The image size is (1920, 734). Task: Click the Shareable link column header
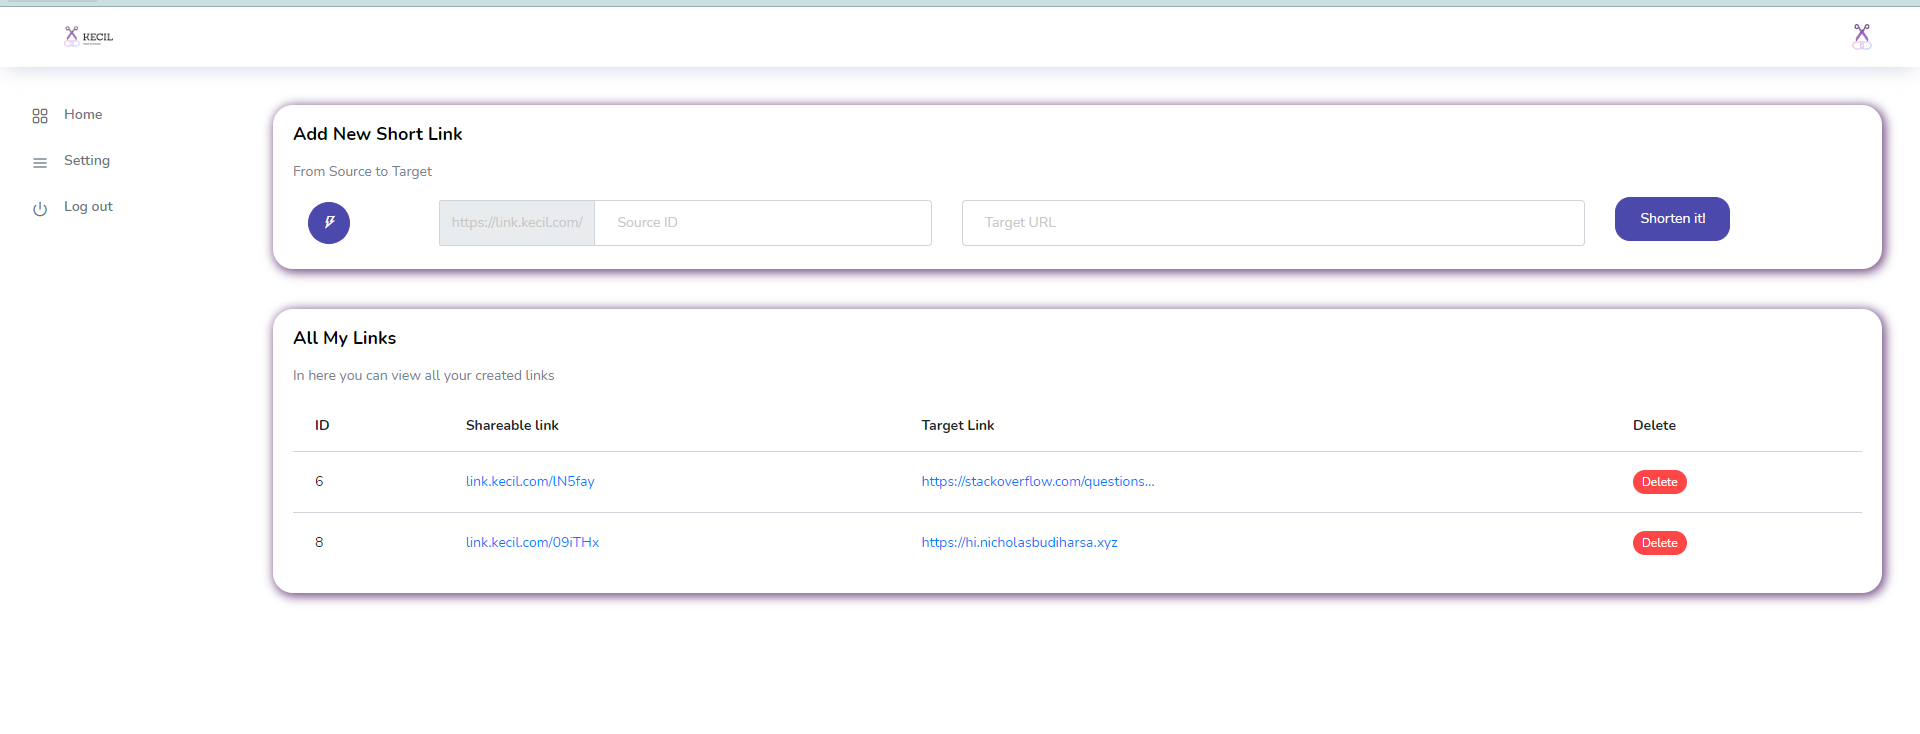click(512, 426)
